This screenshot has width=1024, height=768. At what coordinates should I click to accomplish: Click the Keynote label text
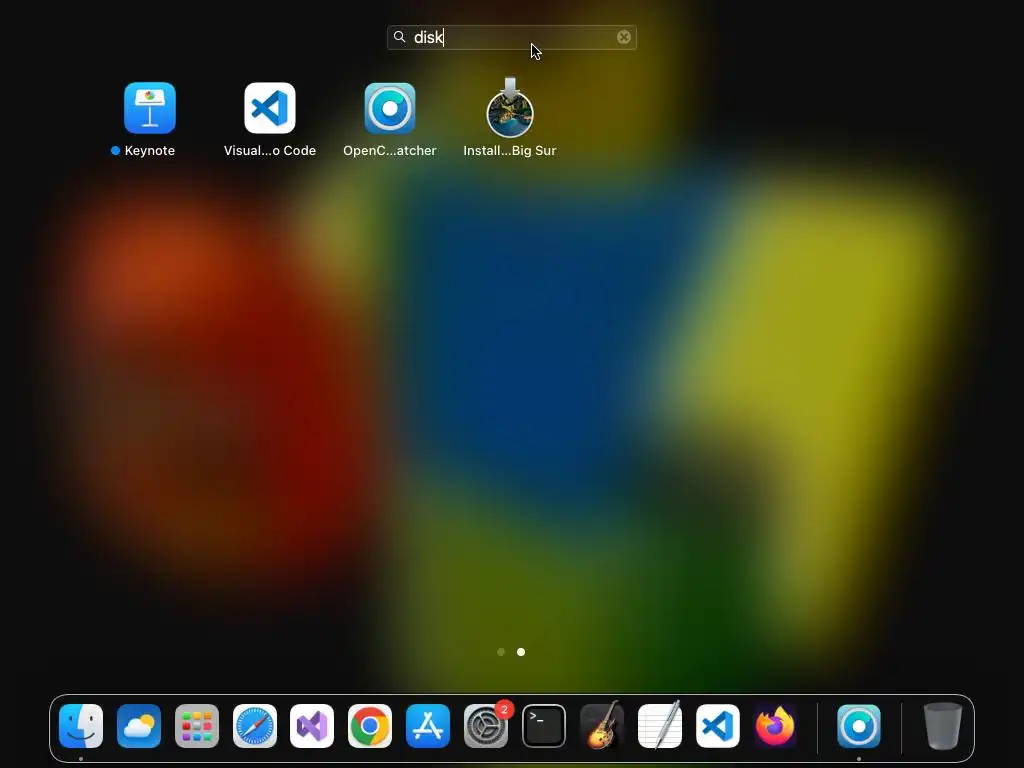point(150,151)
